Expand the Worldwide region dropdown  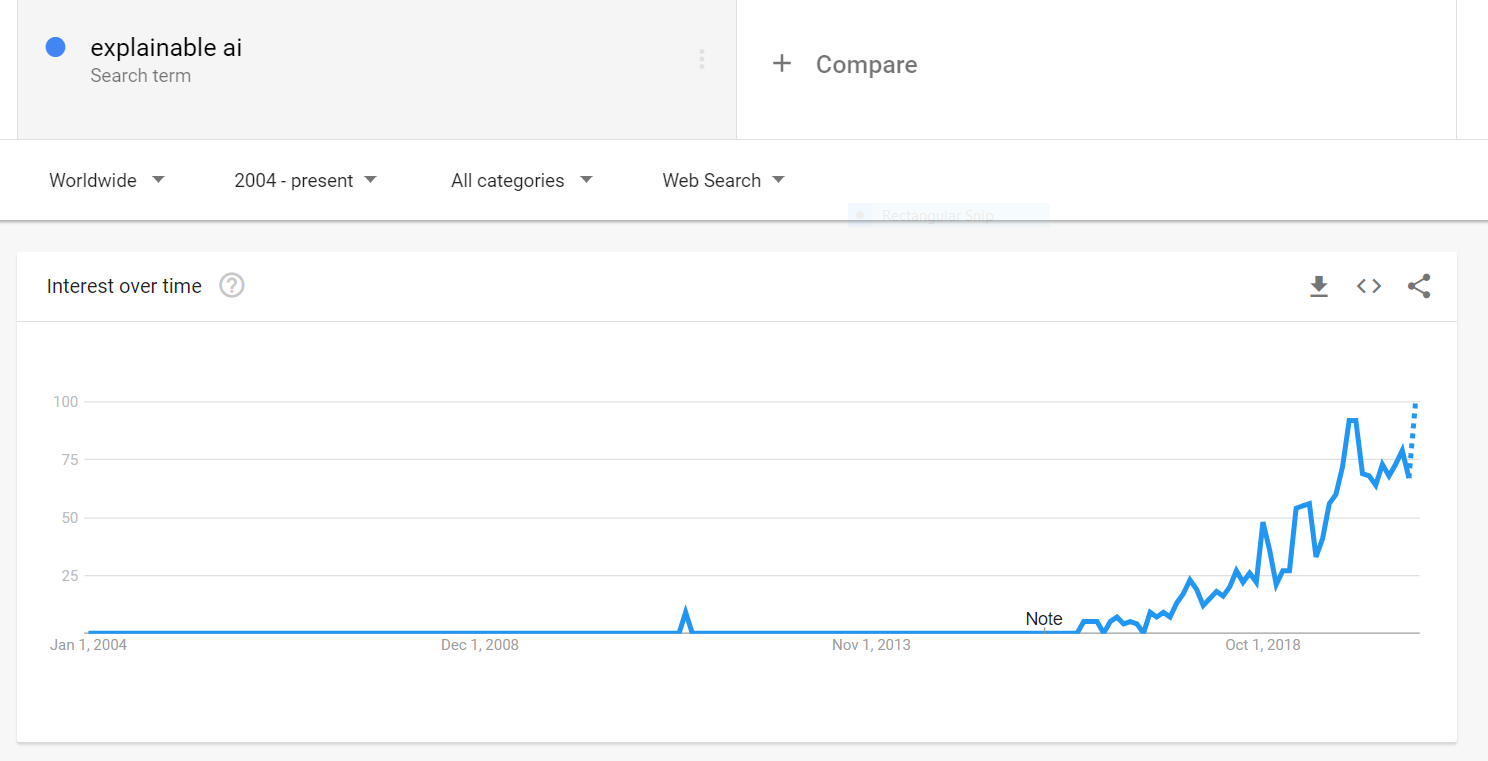[x=107, y=180]
